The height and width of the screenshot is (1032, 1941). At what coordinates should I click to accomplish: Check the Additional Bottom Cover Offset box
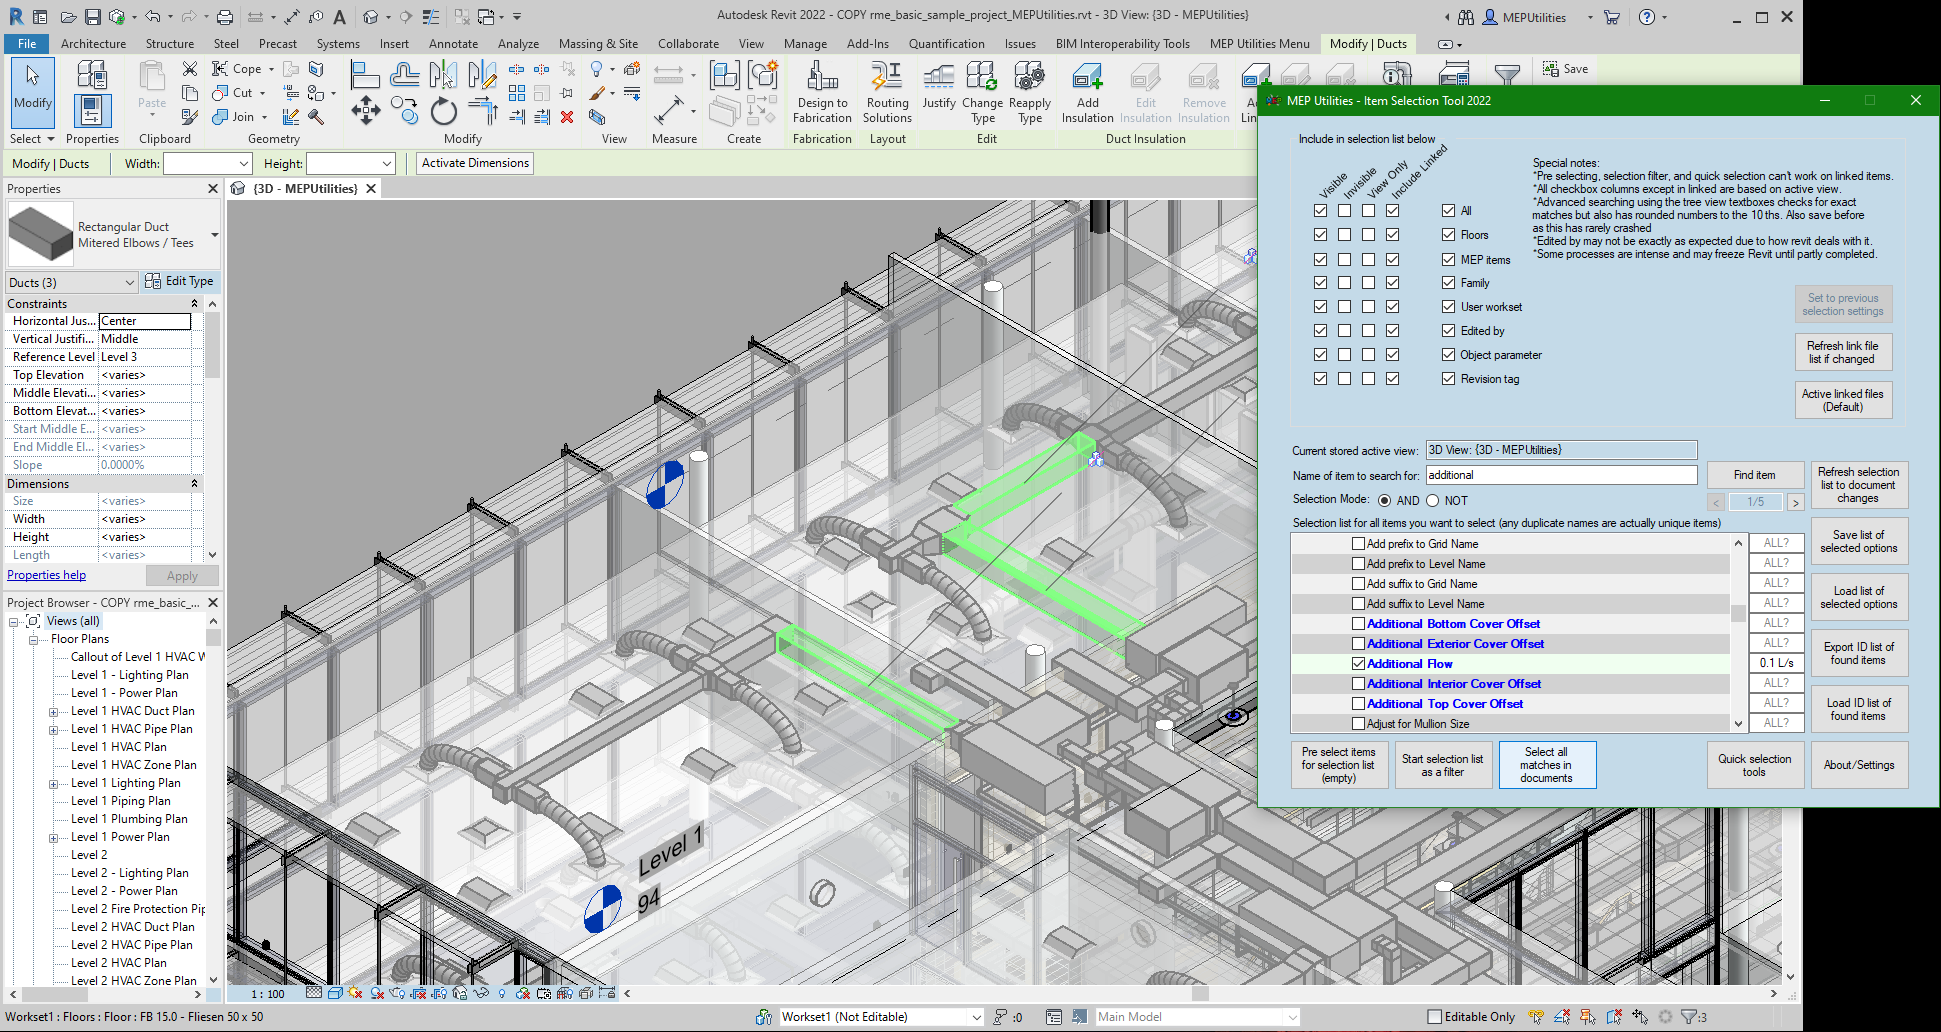[1358, 624]
